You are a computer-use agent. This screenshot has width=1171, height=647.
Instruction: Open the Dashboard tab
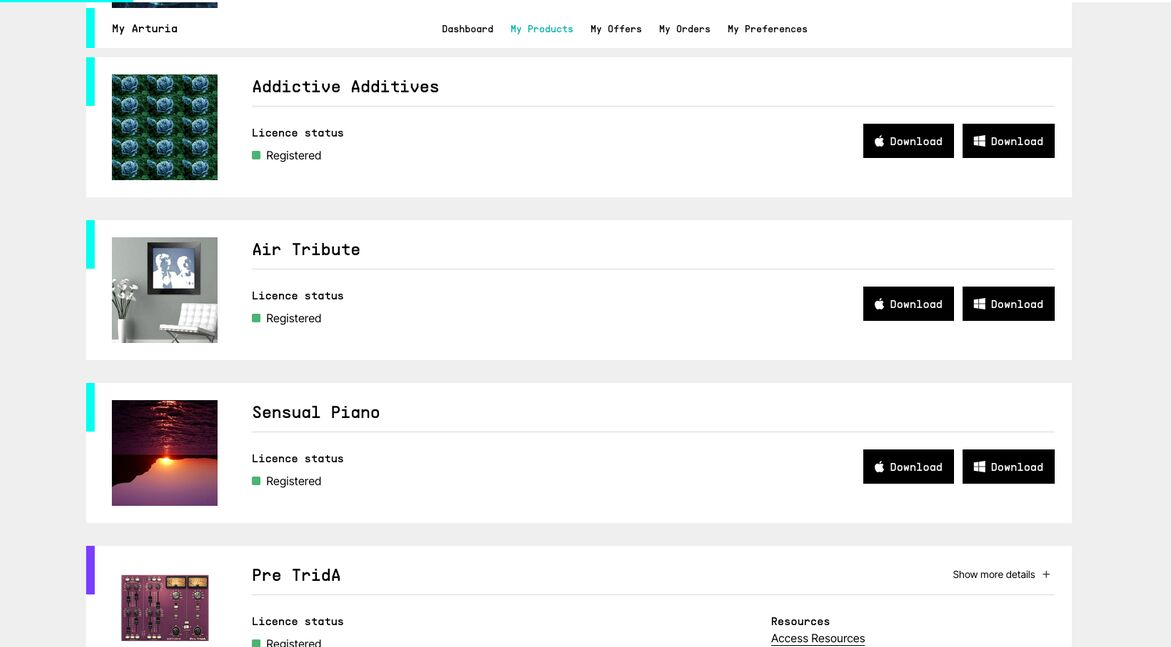[467, 29]
